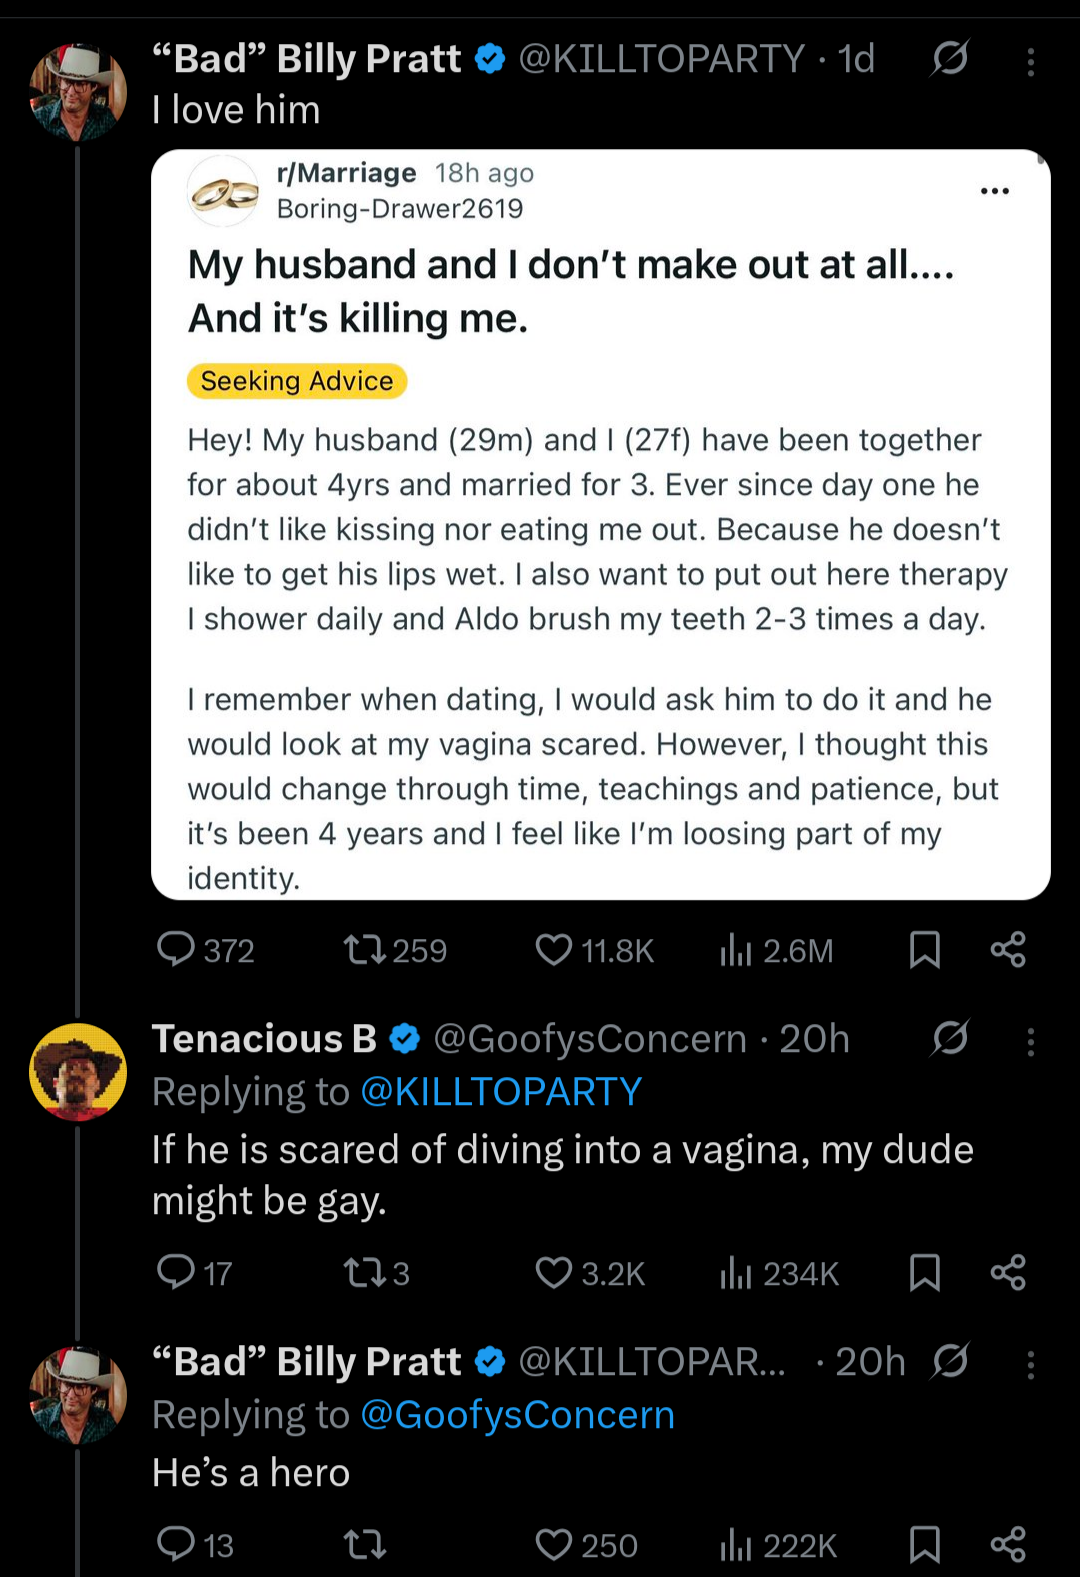The image size is (1080, 1577).
Task: Open the @KILLTOPARTY mention link
Action: [x=501, y=1092]
